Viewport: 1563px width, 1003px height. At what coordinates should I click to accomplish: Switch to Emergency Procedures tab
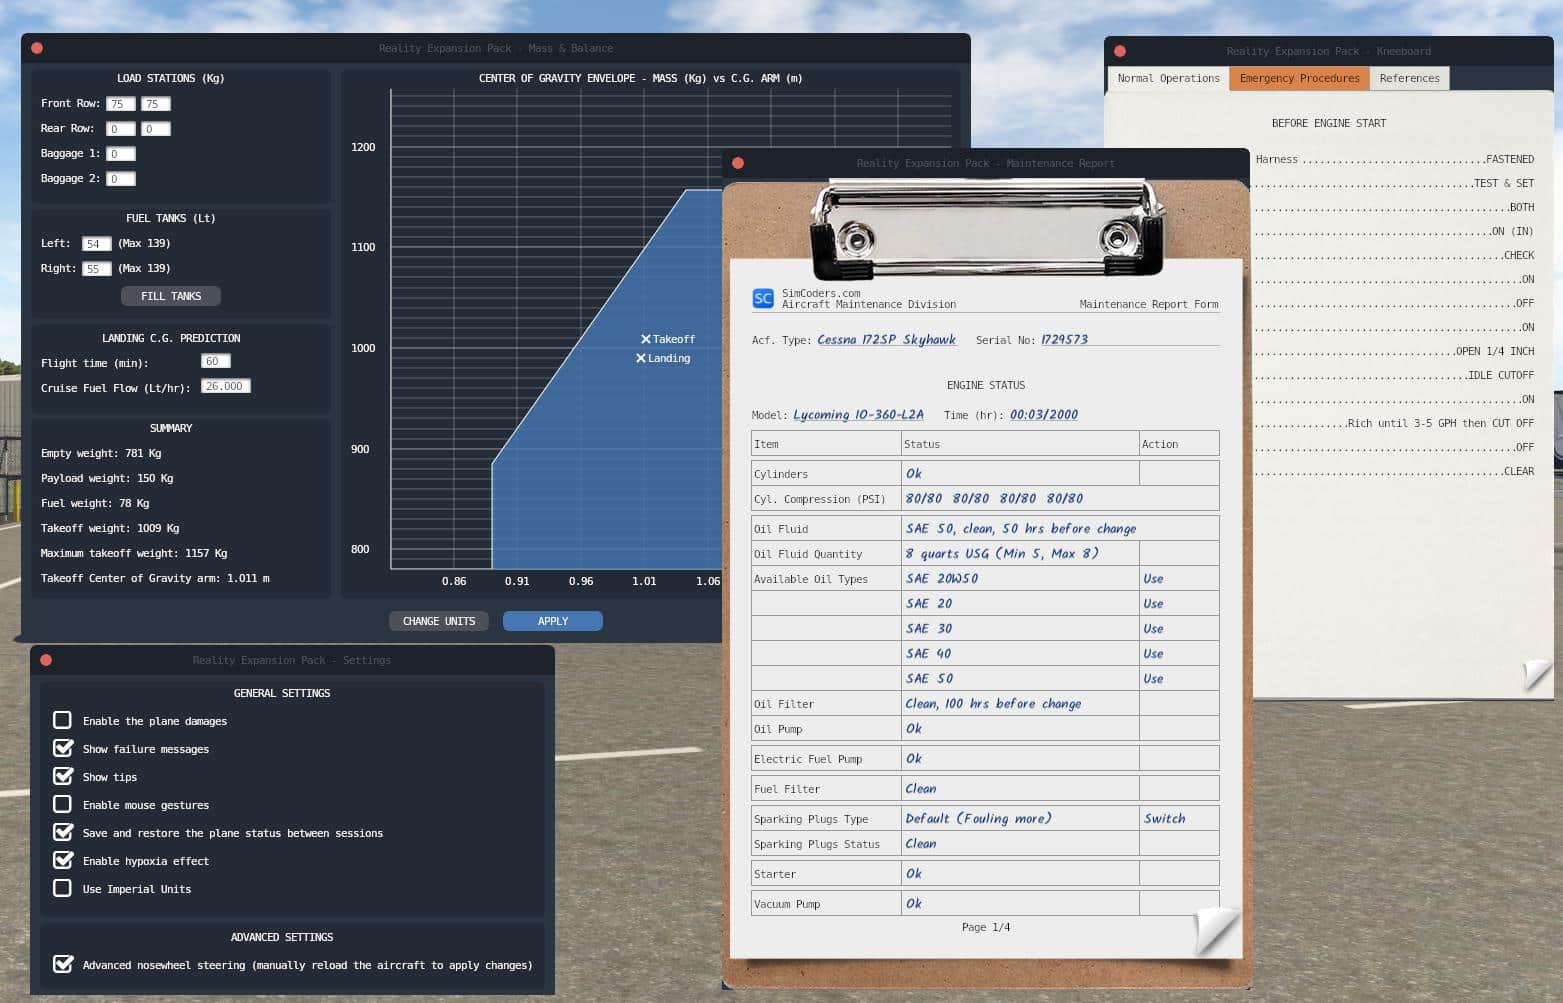(1299, 78)
